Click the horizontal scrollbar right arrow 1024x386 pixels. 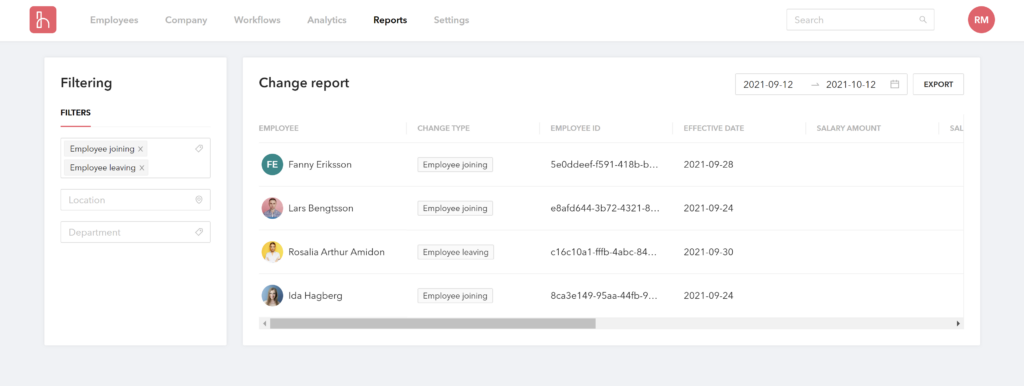click(x=958, y=323)
